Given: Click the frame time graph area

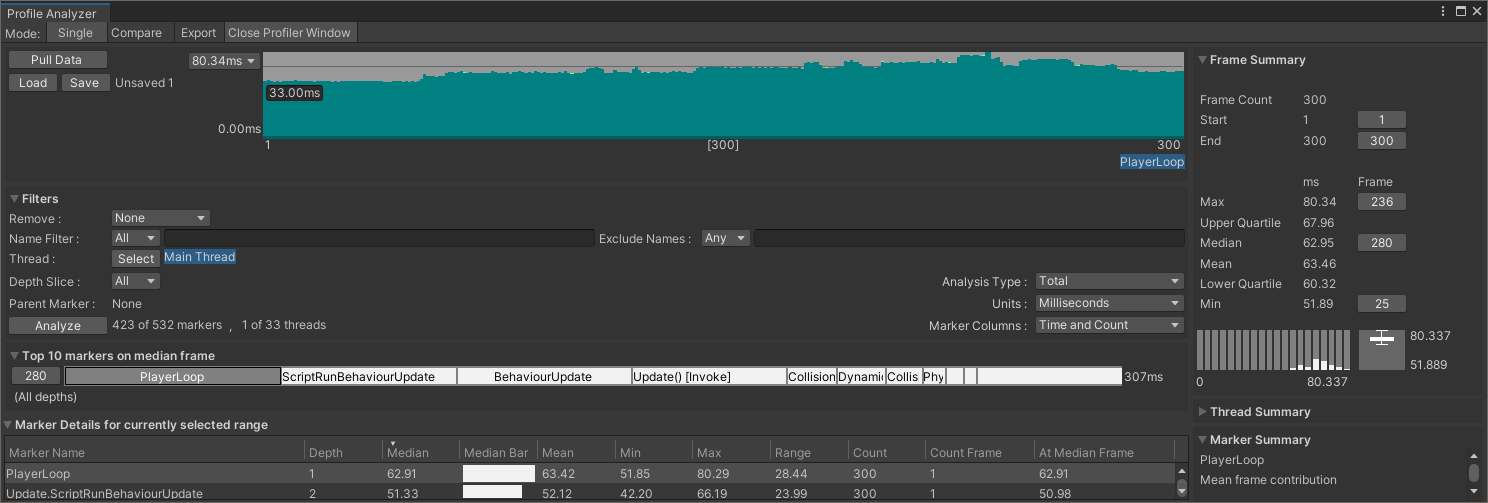Looking at the screenshot, I should [724, 95].
